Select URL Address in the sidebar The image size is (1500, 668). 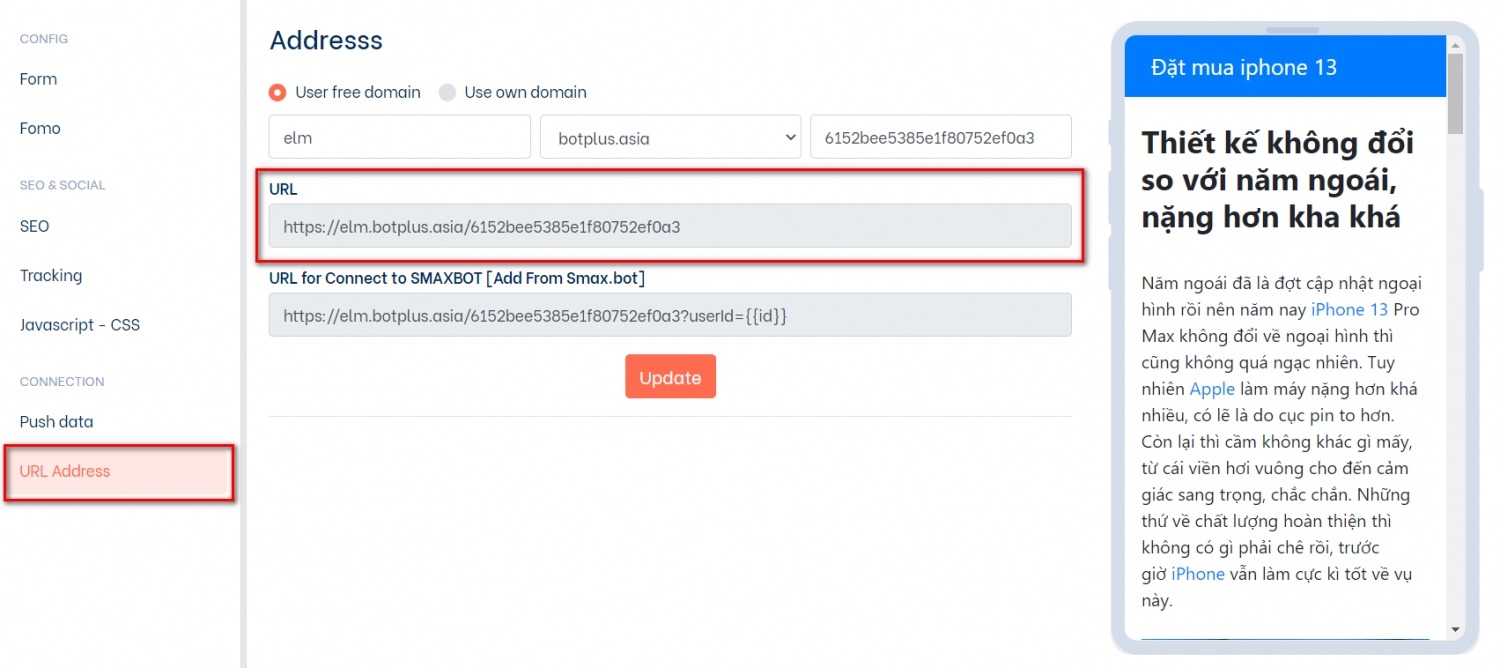(65, 471)
